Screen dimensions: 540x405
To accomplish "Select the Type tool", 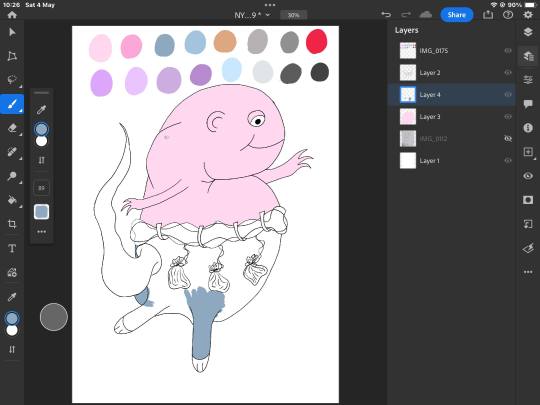I will tap(12, 248).
